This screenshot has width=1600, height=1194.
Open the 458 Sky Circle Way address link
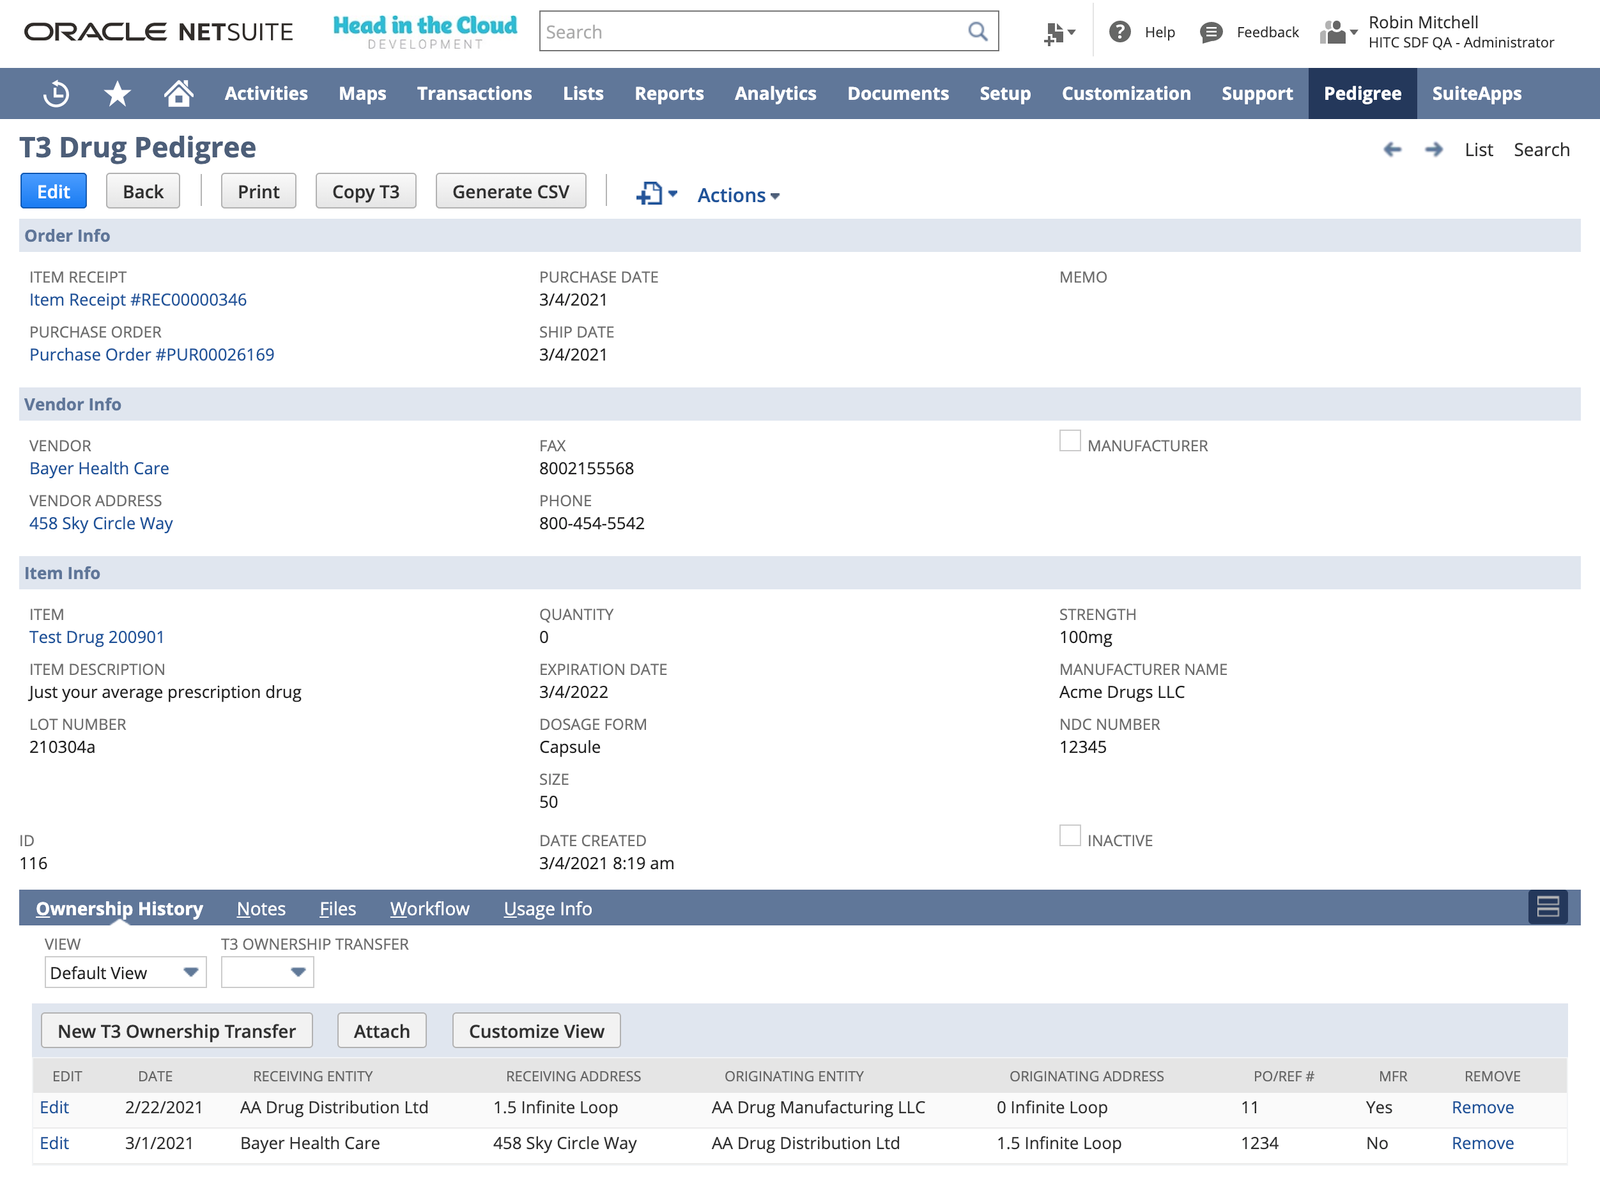[x=101, y=524]
